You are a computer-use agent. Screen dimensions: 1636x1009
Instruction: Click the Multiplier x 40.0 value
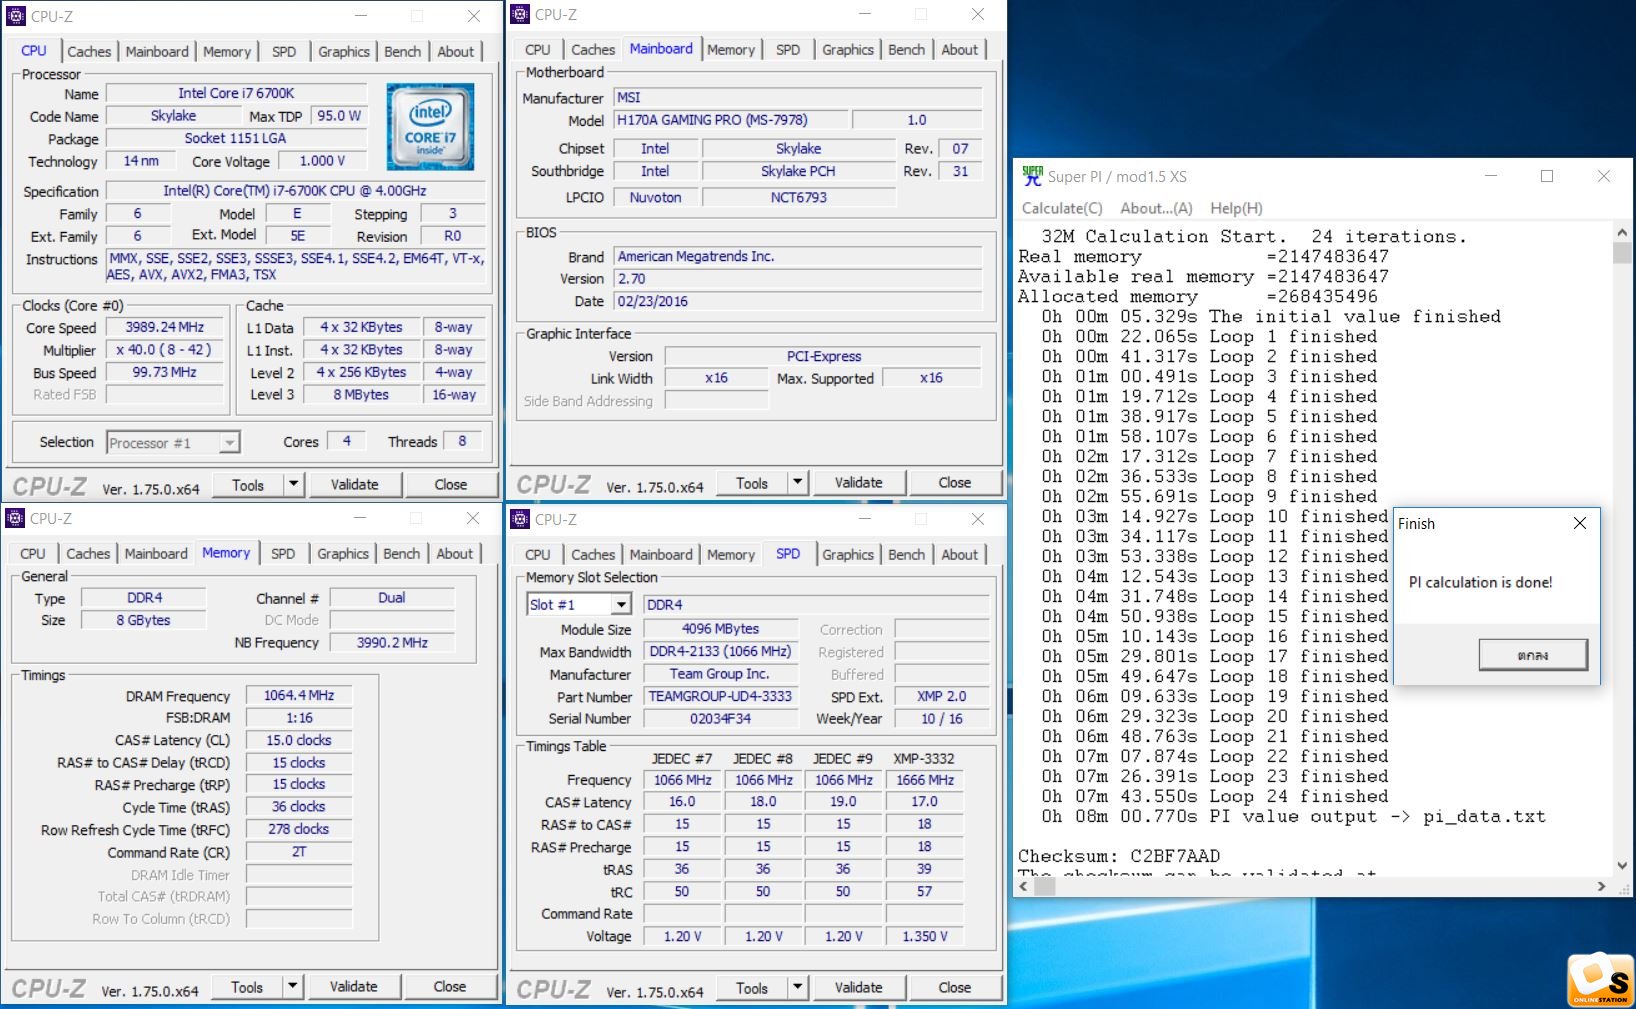pyautogui.click(x=165, y=351)
